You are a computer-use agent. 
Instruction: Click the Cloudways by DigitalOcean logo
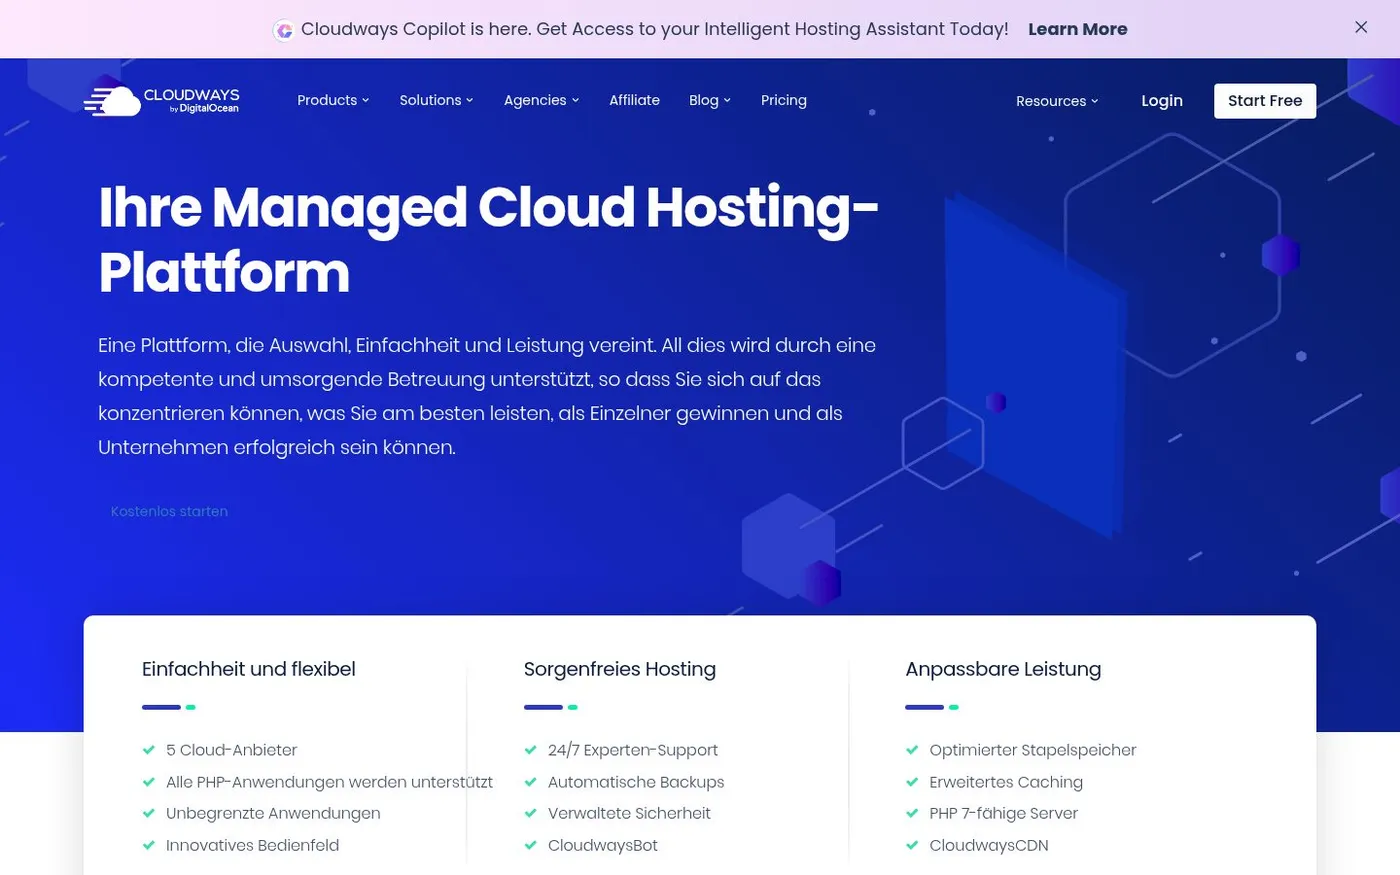(x=161, y=101)
